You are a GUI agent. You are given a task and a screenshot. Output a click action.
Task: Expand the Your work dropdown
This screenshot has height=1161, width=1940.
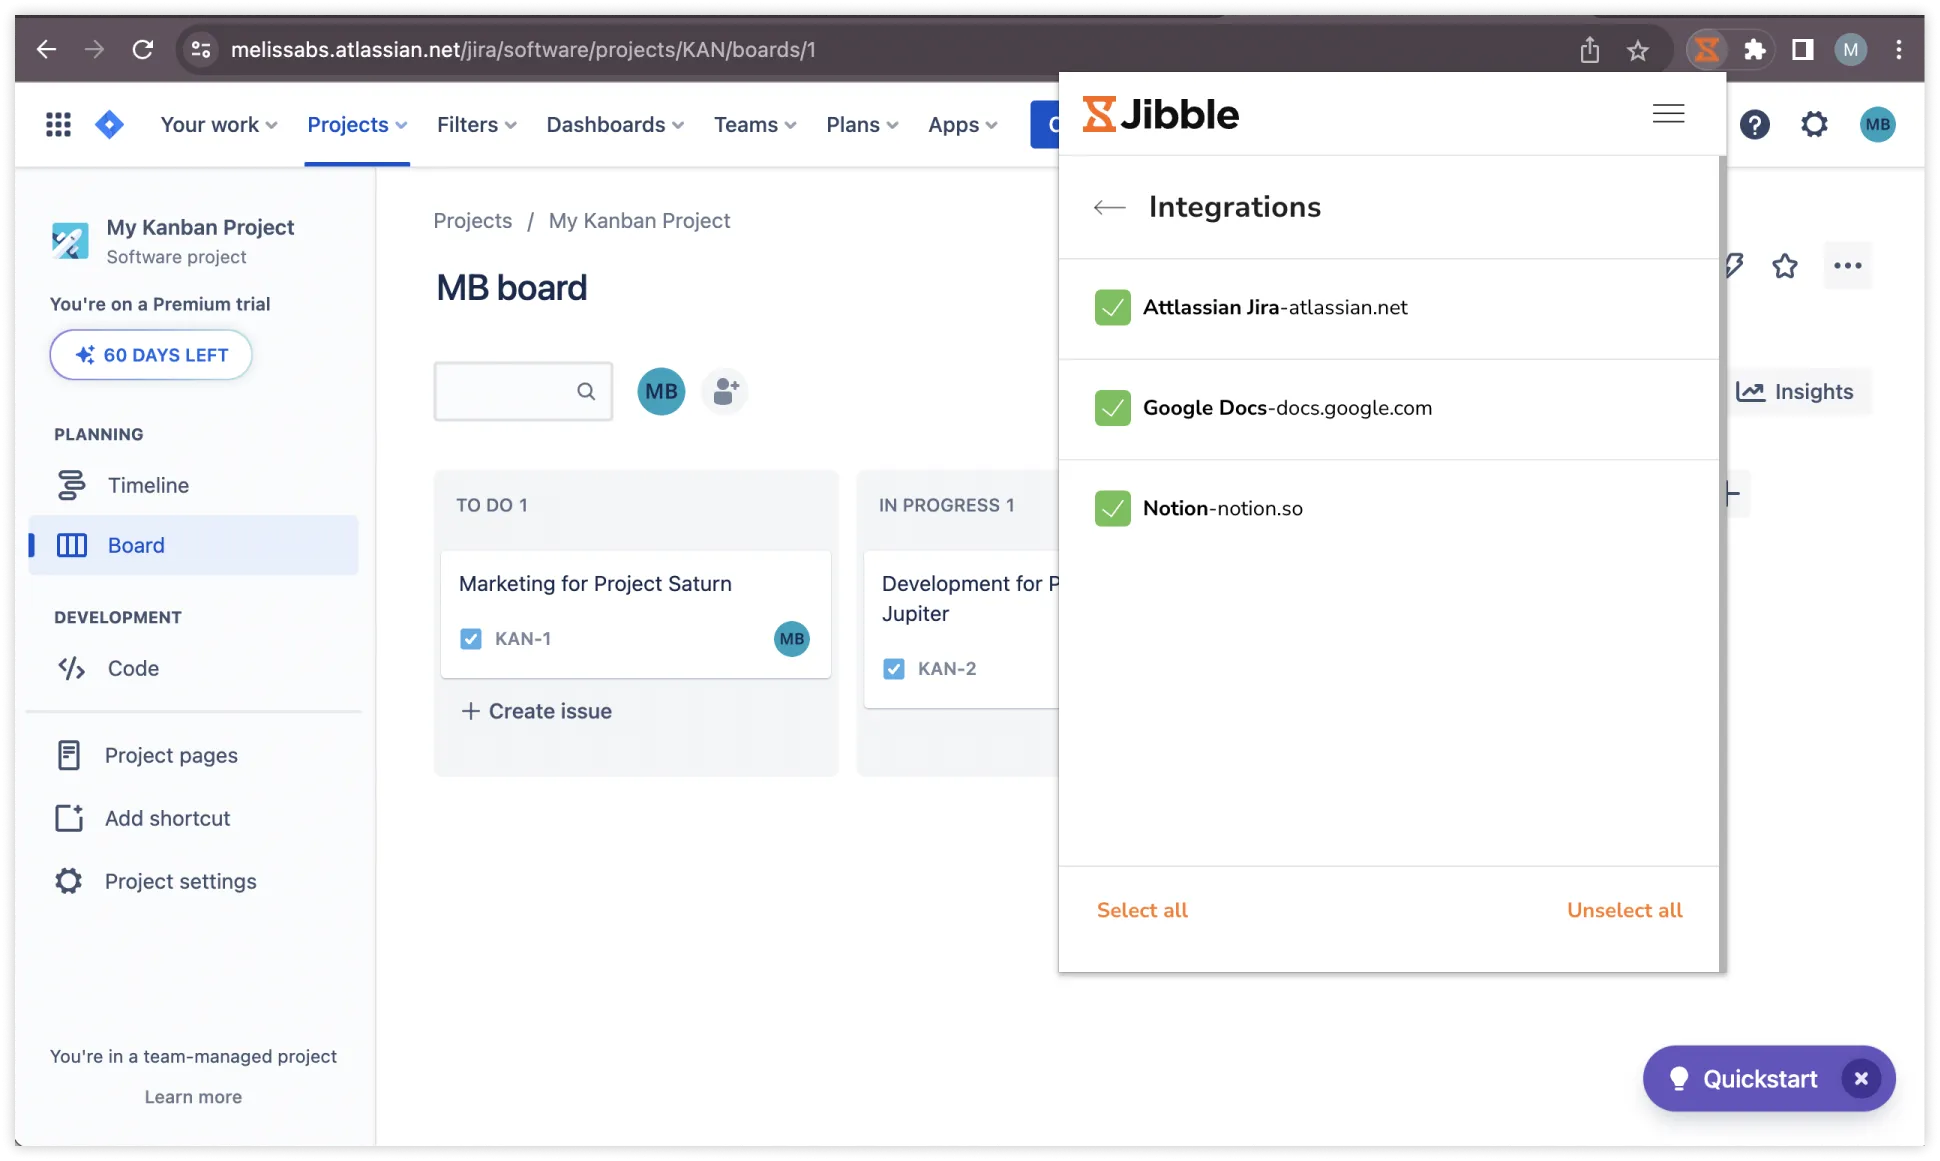pos(219,125)
